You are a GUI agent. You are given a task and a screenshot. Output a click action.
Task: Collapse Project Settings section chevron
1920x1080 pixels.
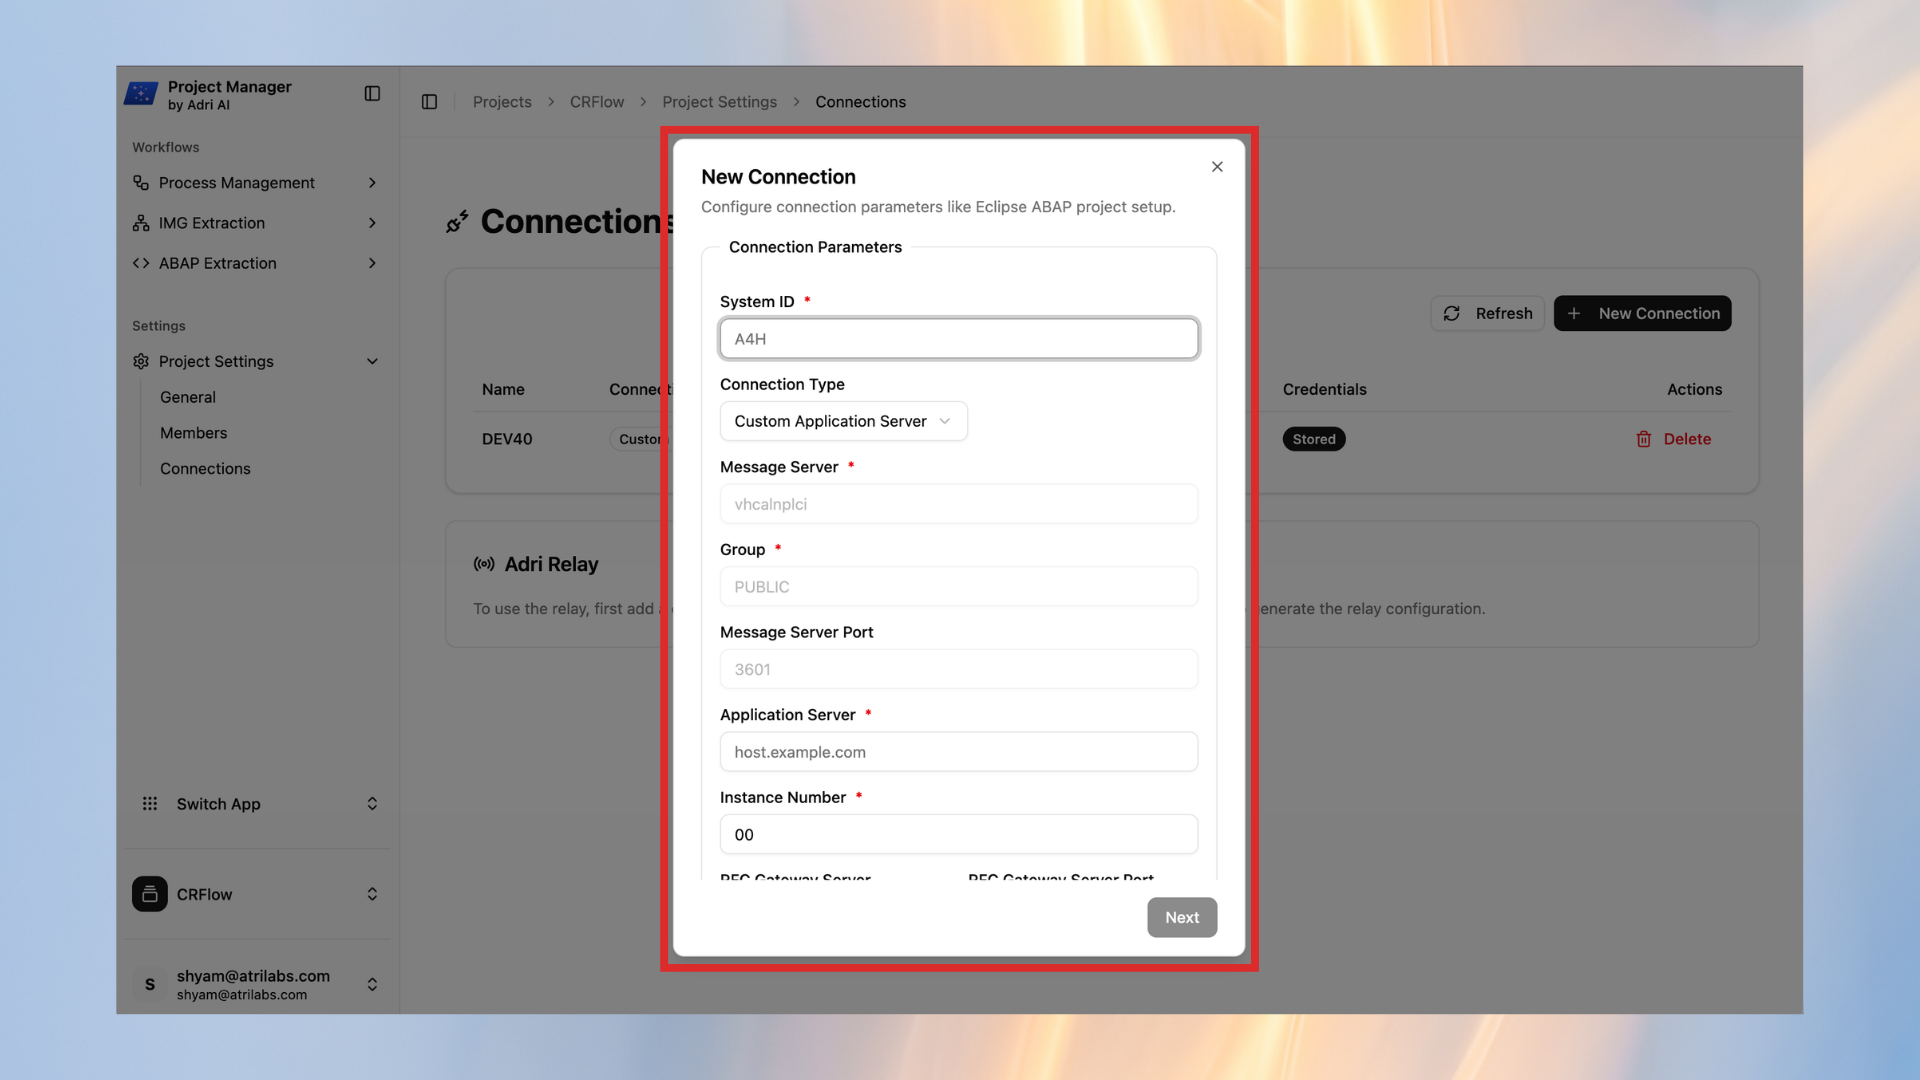coord(372,361)
